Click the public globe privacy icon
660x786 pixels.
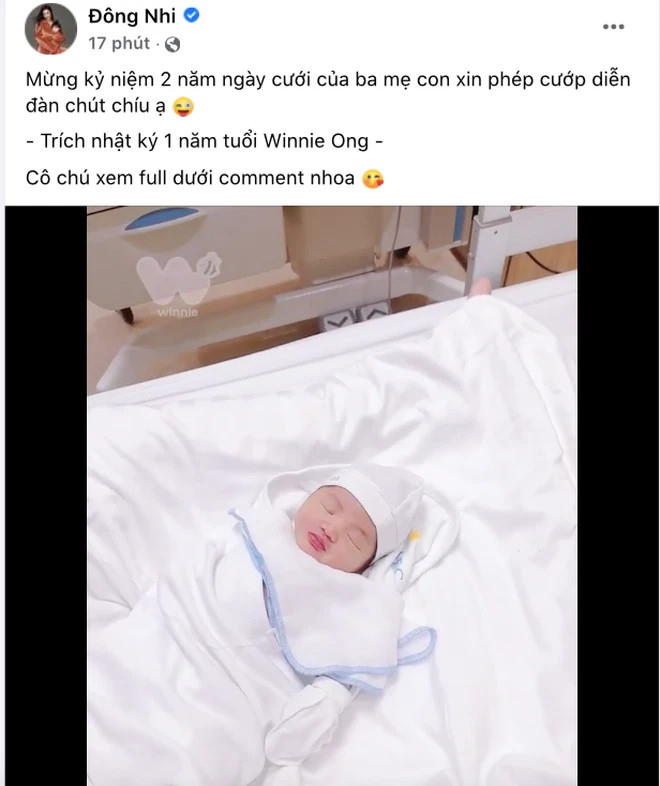[172, 45]
